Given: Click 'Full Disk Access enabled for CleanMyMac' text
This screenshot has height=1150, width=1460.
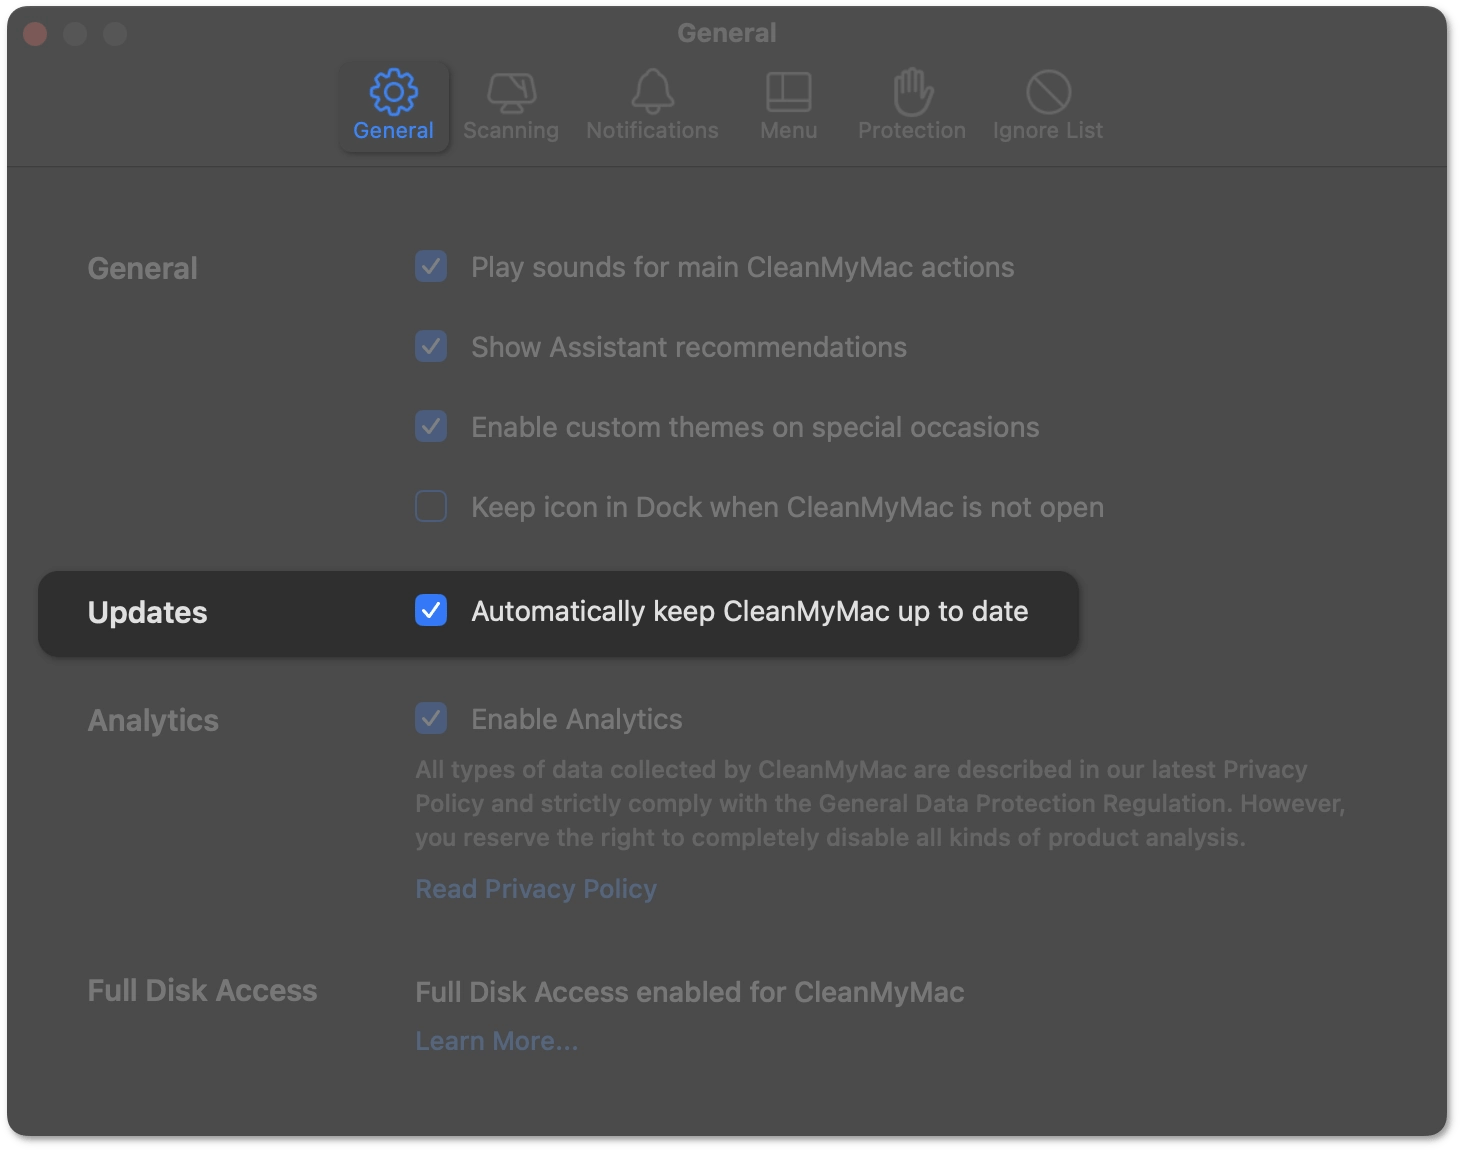Looking at the screenshot, I should point(690,992).
